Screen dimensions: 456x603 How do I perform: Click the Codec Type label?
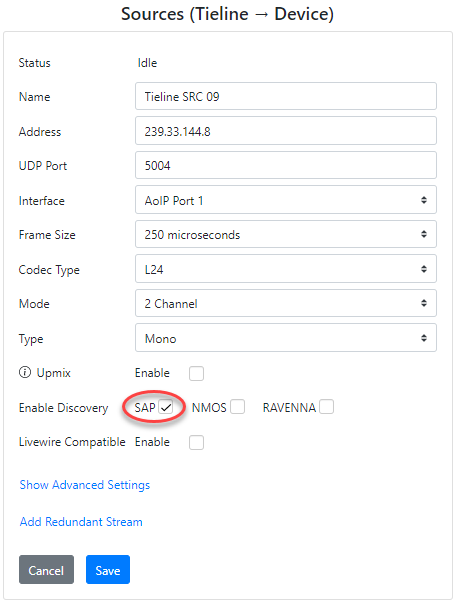pos(49,270)
